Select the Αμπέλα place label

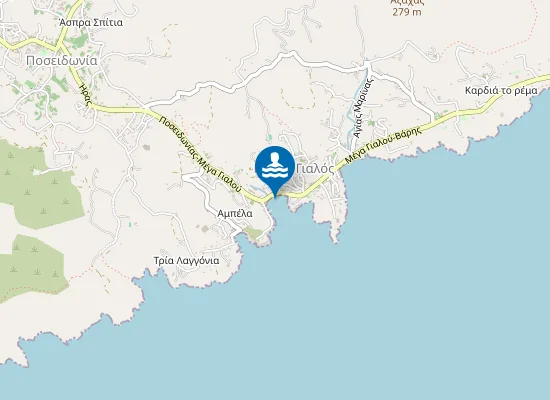pyautogui.click(x=235, y=213)
